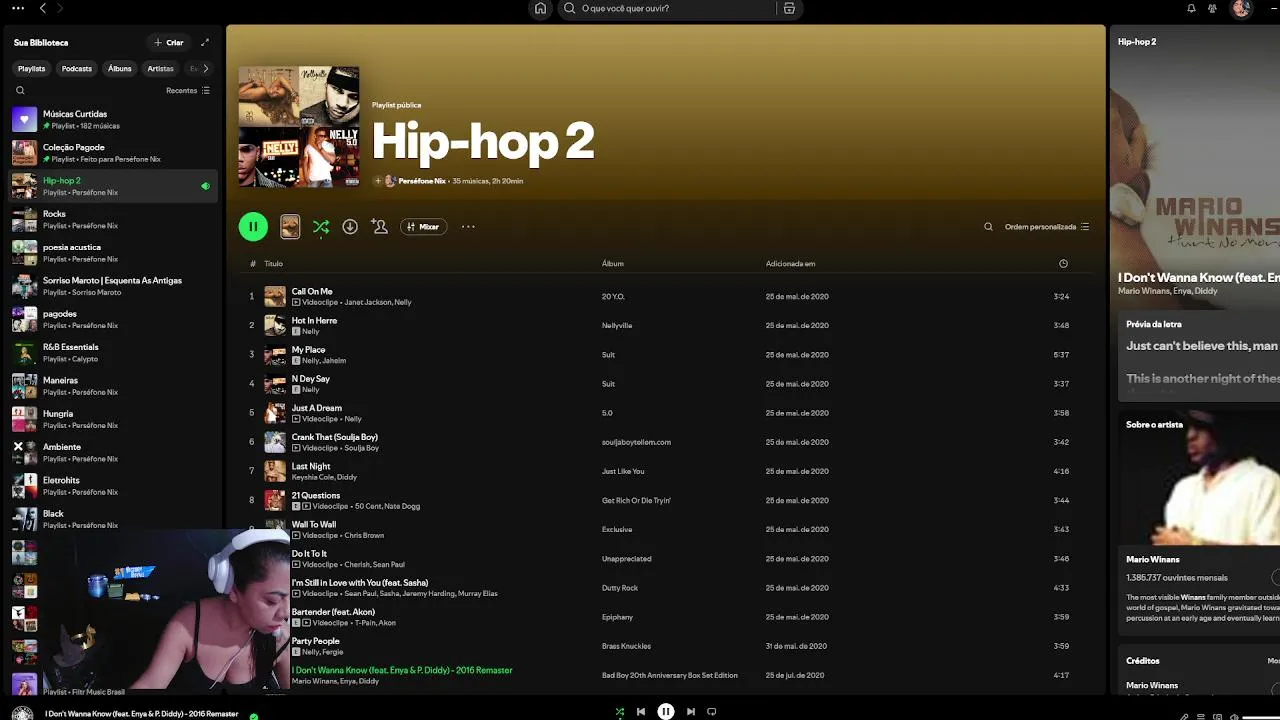
Task: Open the connect to device icon
Action: click(1217, 716)
